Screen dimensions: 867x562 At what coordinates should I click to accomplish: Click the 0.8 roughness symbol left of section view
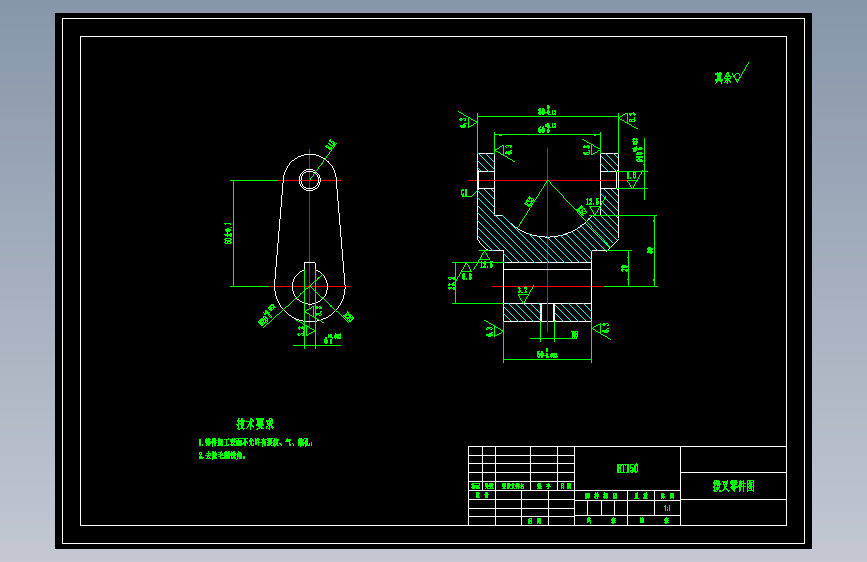pos(467,273)
